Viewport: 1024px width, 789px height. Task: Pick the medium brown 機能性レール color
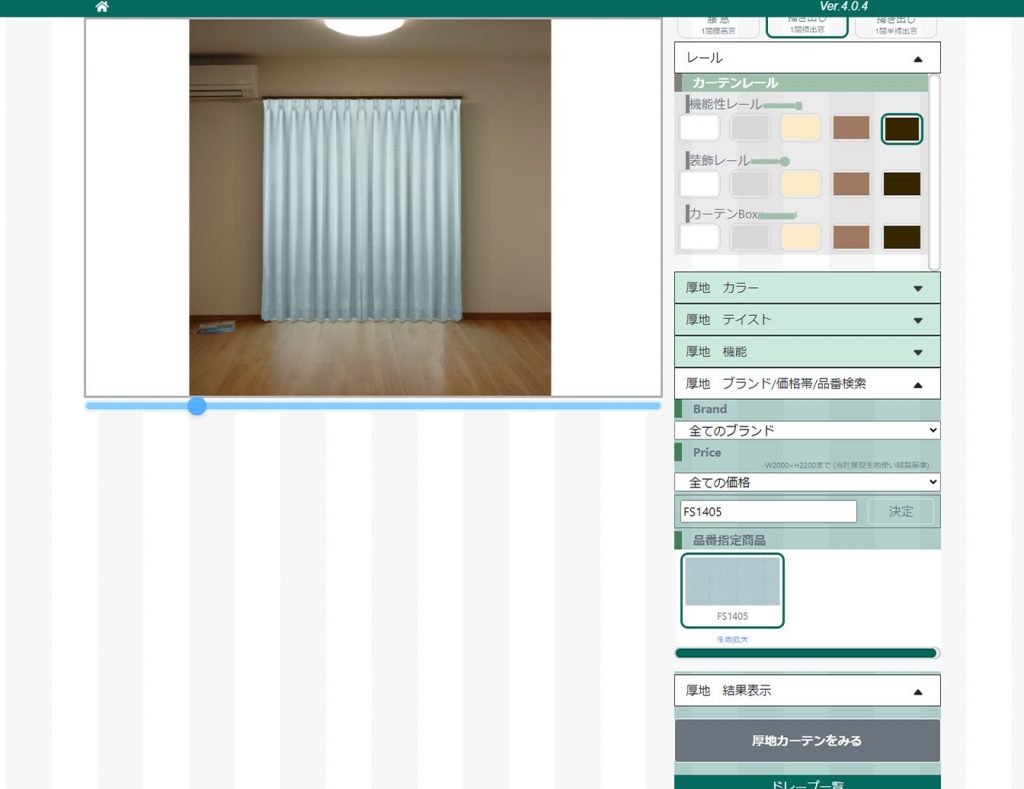click(851, 128)
